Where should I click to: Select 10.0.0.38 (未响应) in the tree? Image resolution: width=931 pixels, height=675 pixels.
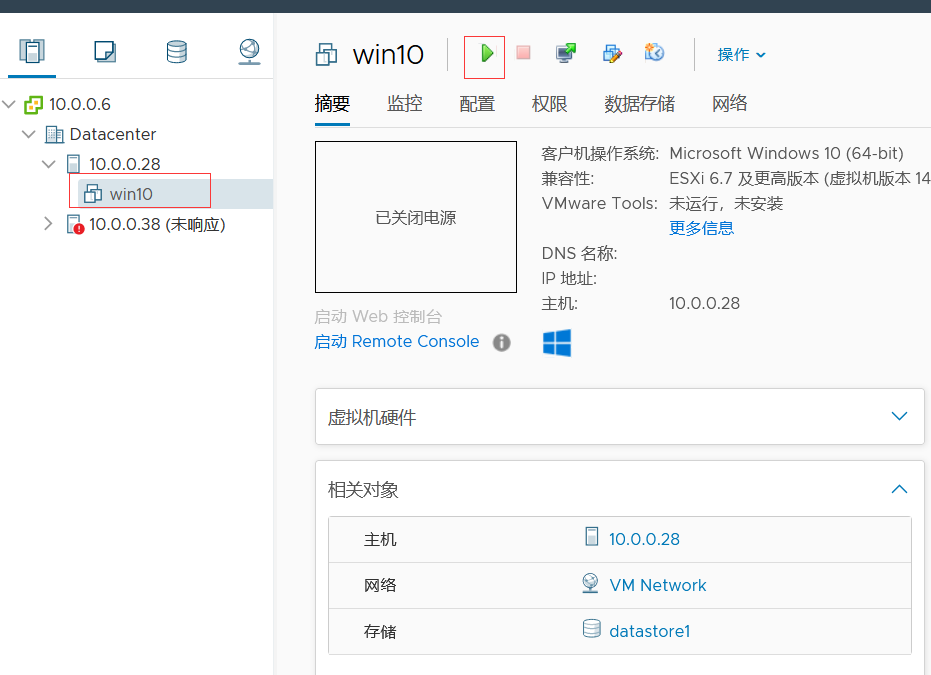pyautogui.click(x=157, y=224)
